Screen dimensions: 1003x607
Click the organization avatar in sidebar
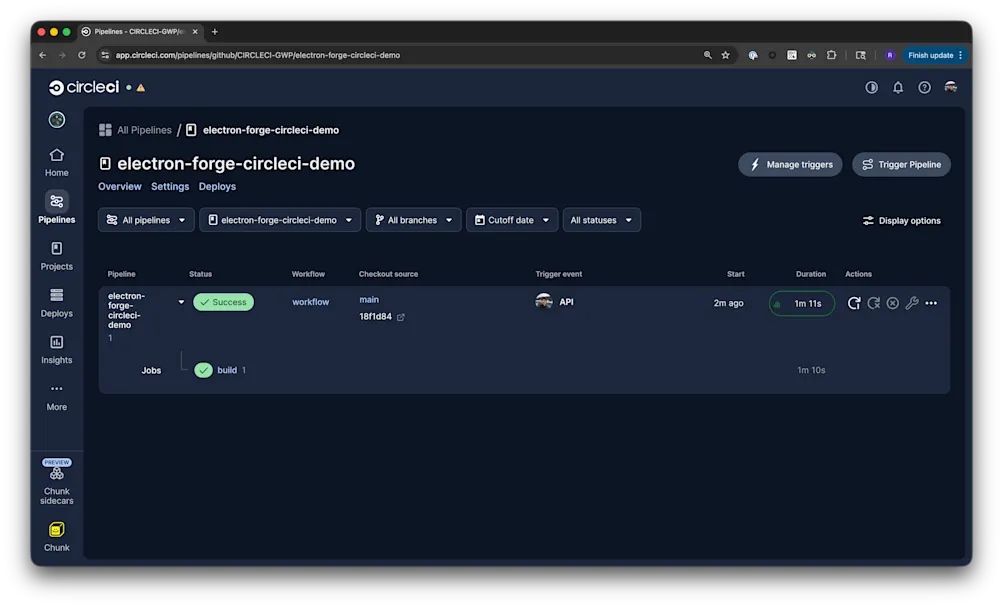56,120
